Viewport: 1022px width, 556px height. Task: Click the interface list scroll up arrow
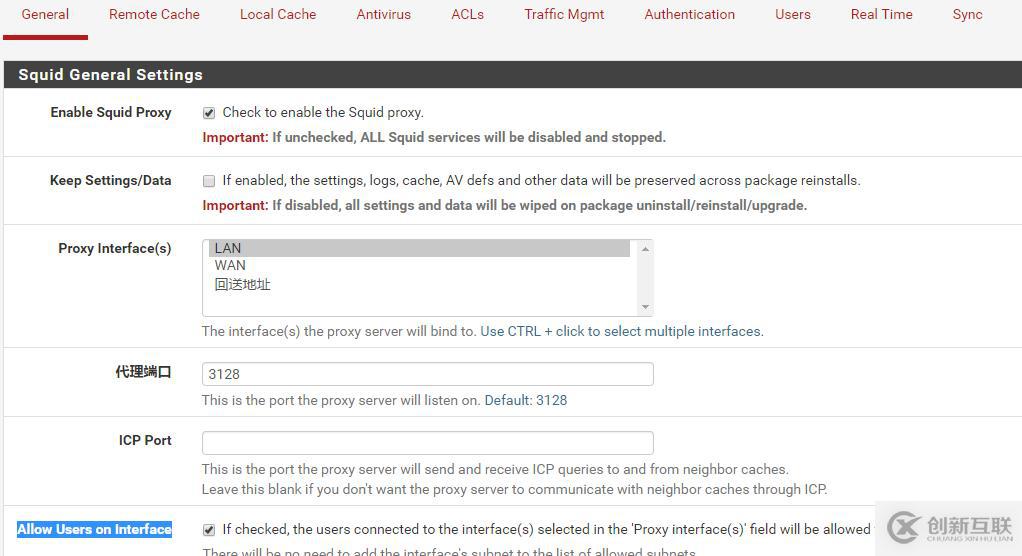645,249
